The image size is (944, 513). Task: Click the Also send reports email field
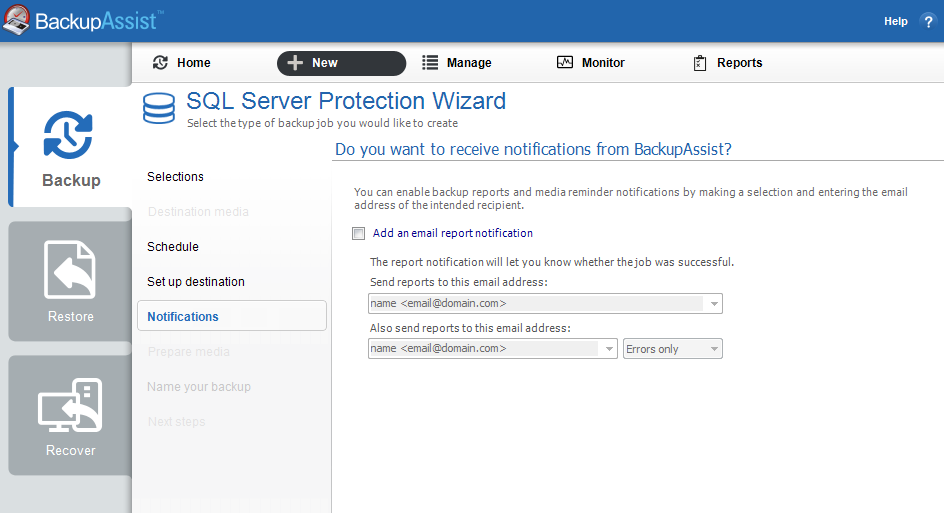[x=492, y=349]
